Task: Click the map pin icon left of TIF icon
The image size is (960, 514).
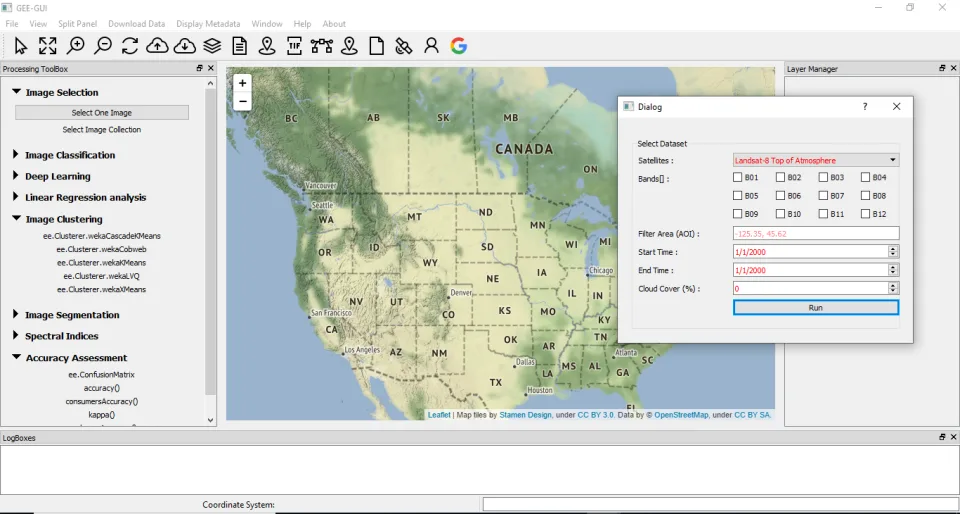Action: coord(266,46)
